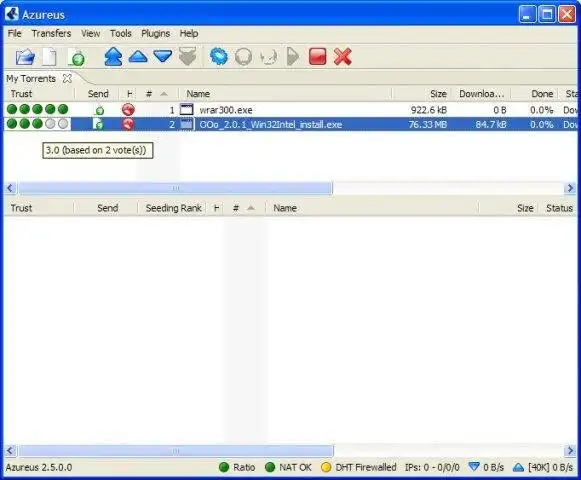Sort downloads by the Done column header

pos(534,94)
